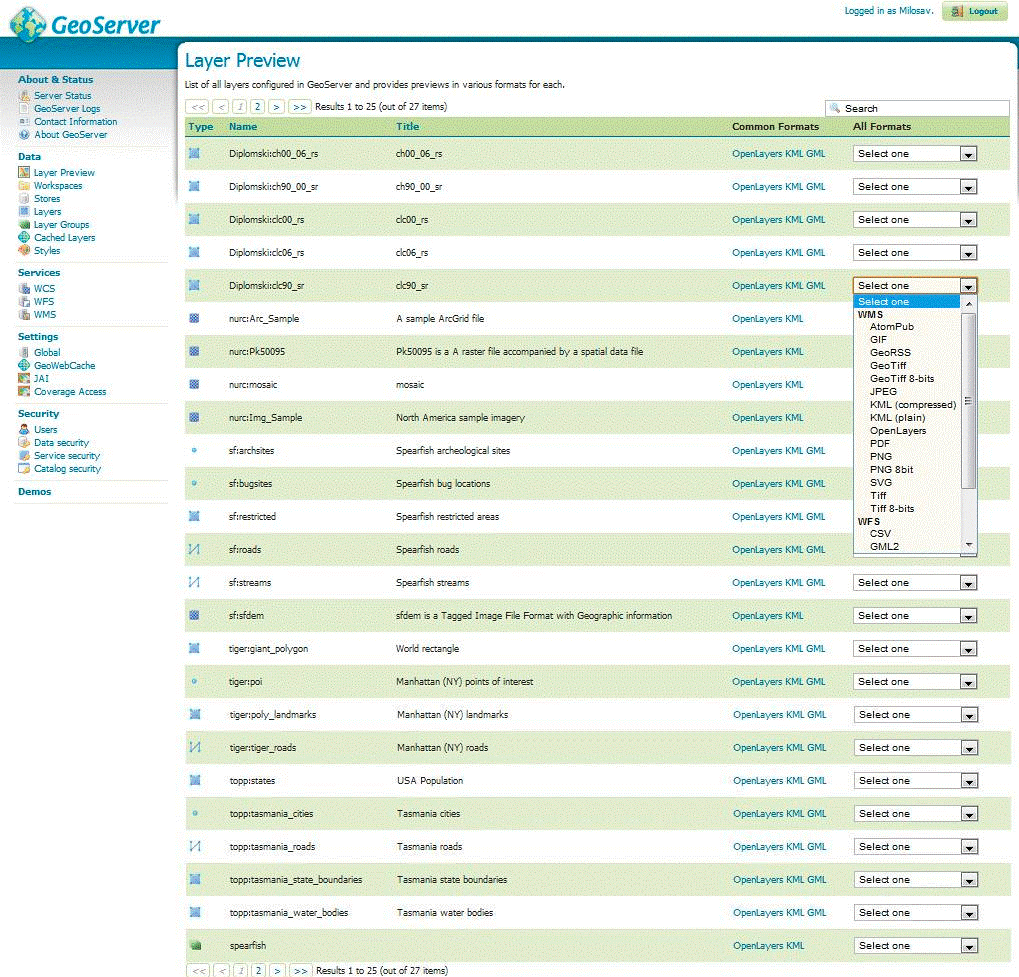Click the Layer Groups icon

coord(25,225)
